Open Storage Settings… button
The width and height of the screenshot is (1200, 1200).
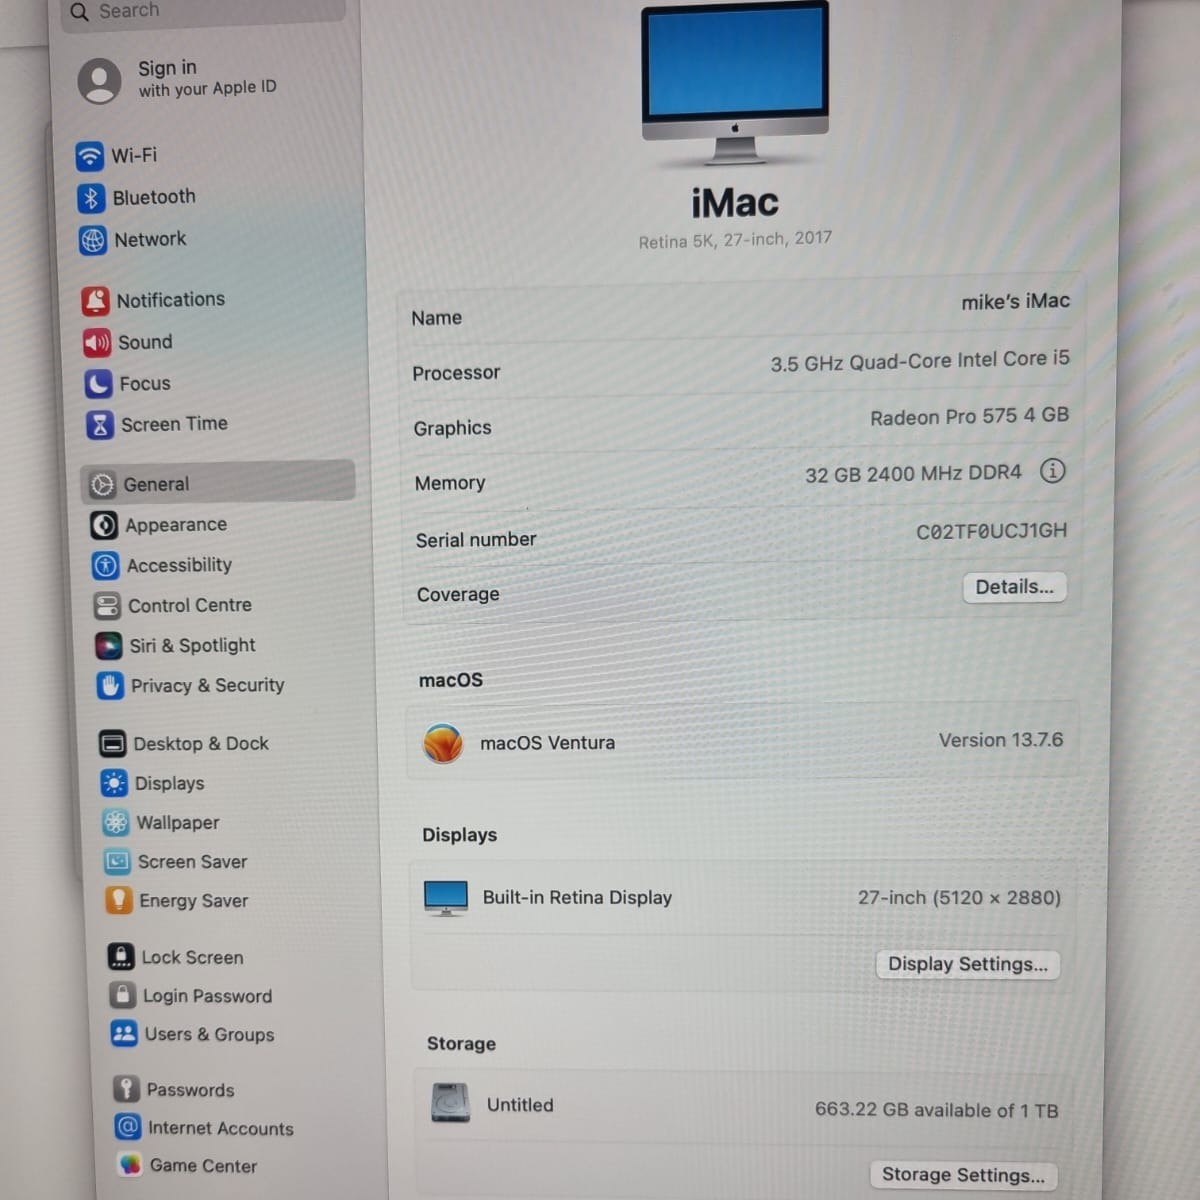(x=962, y=1175)
